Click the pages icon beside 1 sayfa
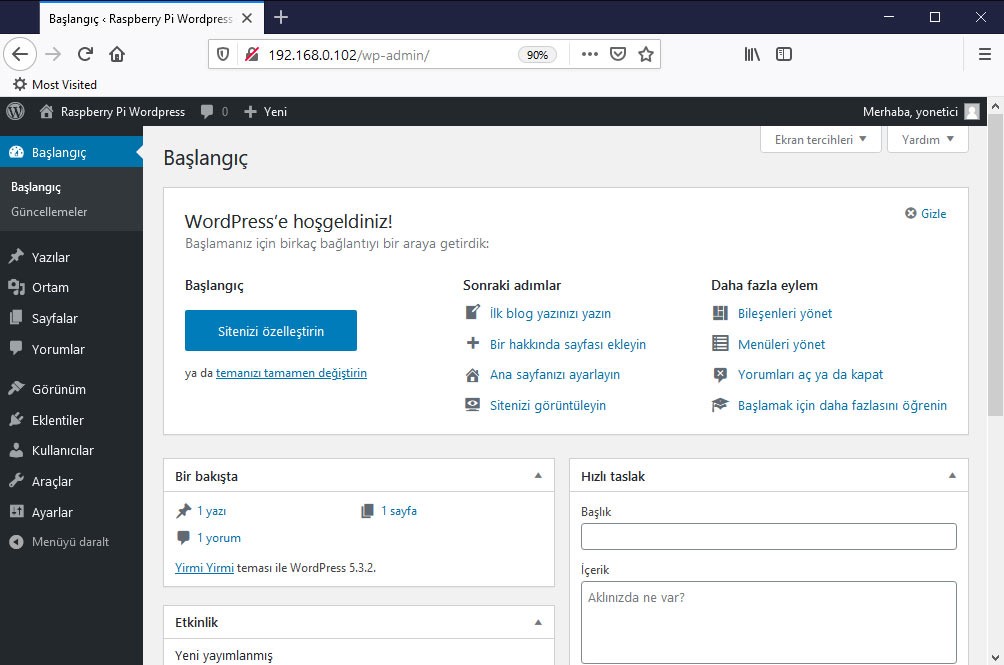Screen dimensions: 1004x665 click(368, 511)
